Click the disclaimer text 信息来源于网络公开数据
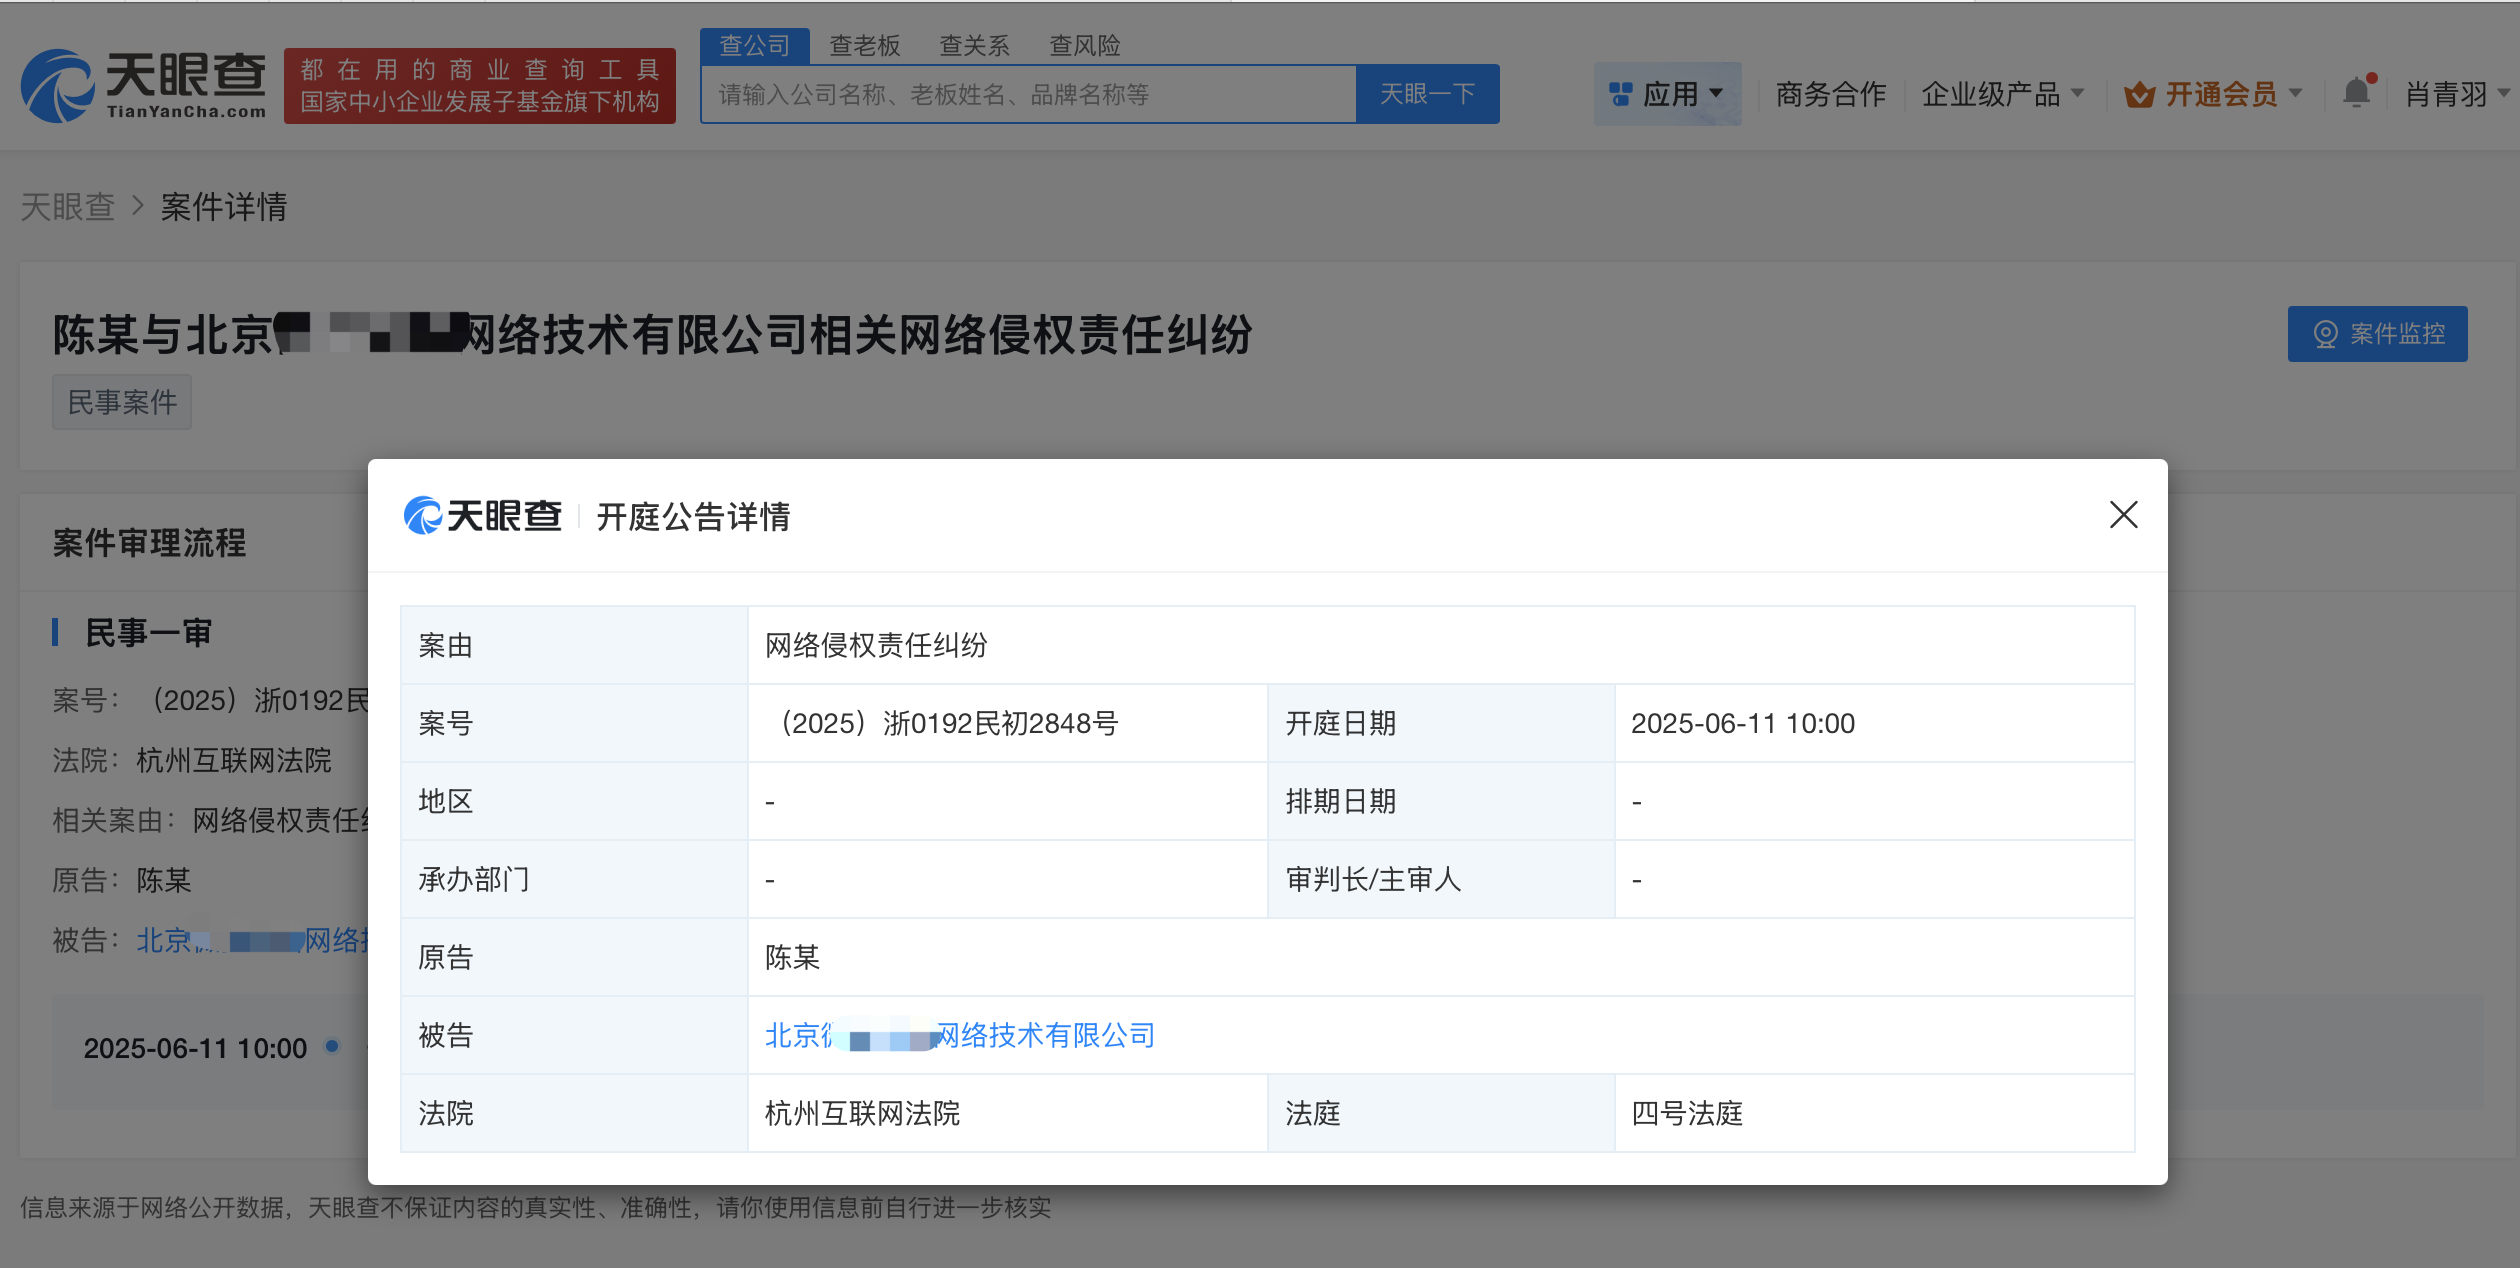 click(535, 1207)
